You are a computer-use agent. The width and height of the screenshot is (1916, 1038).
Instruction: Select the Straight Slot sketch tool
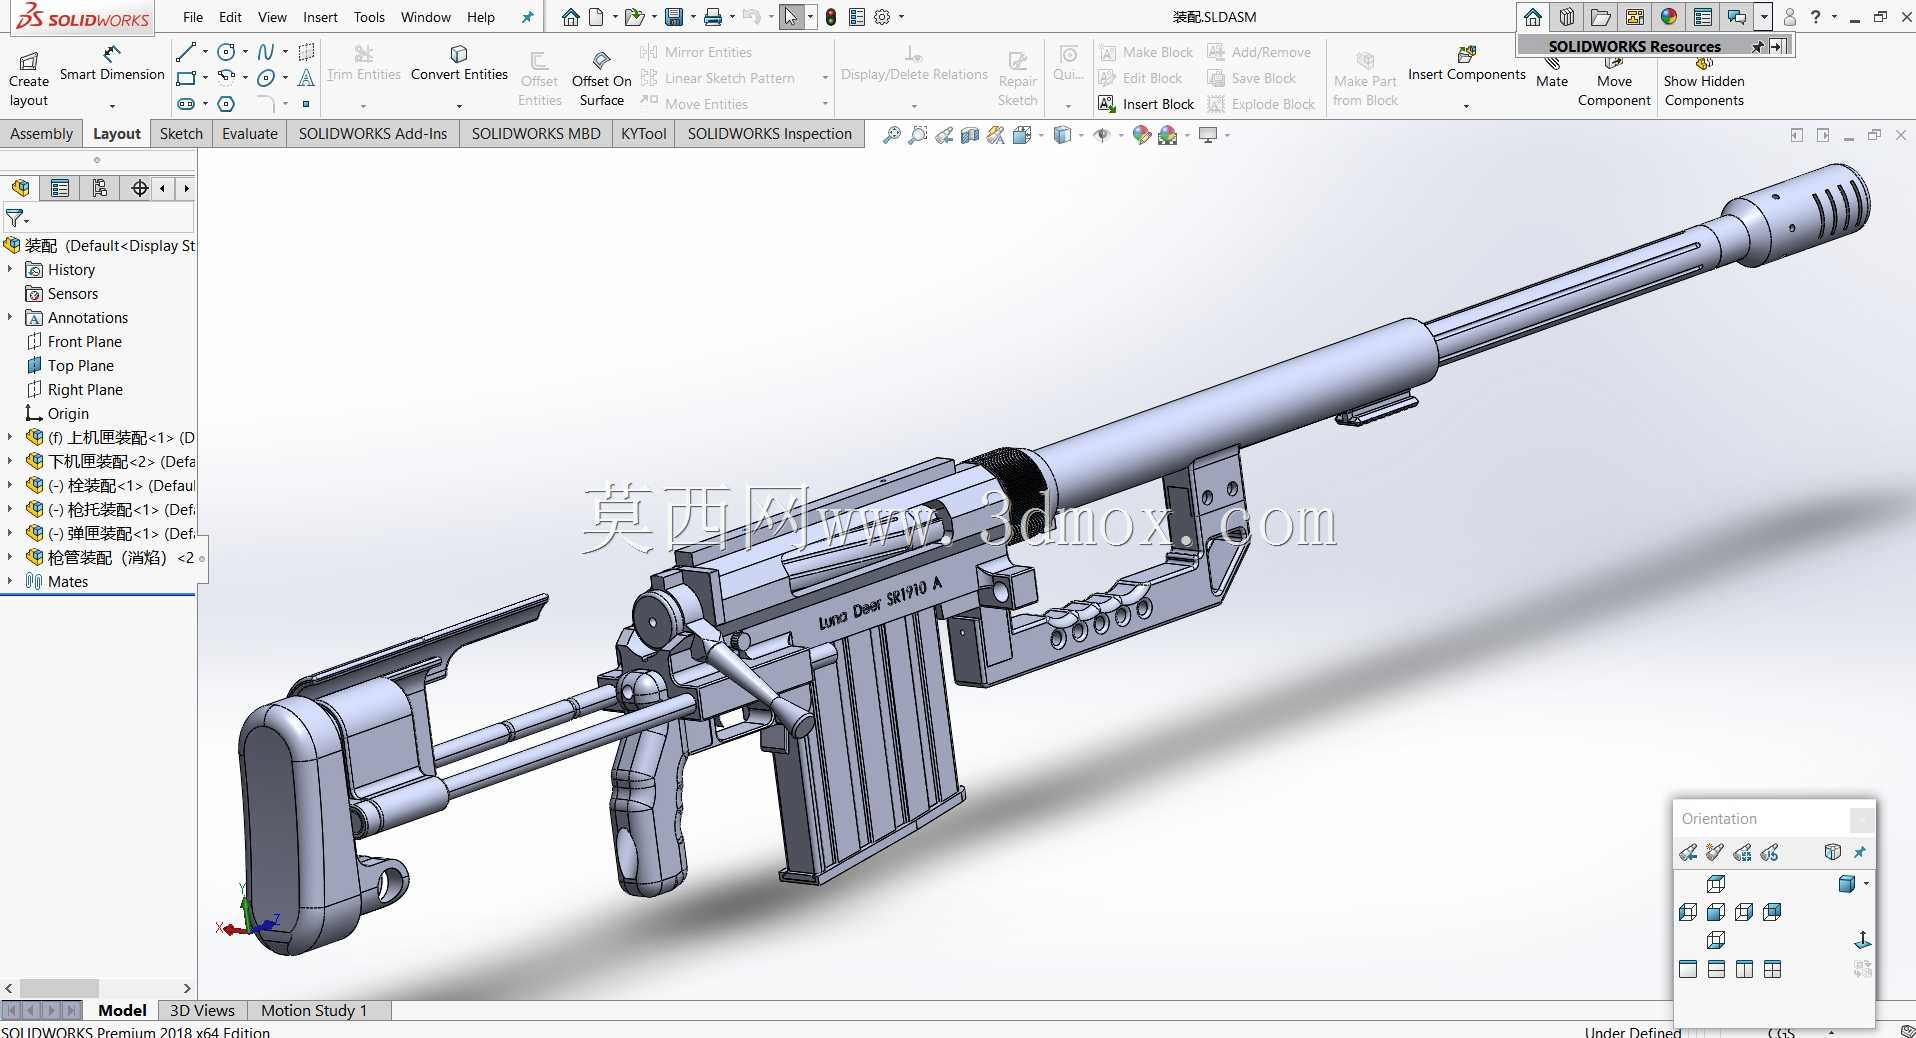[x=186, y=103]
